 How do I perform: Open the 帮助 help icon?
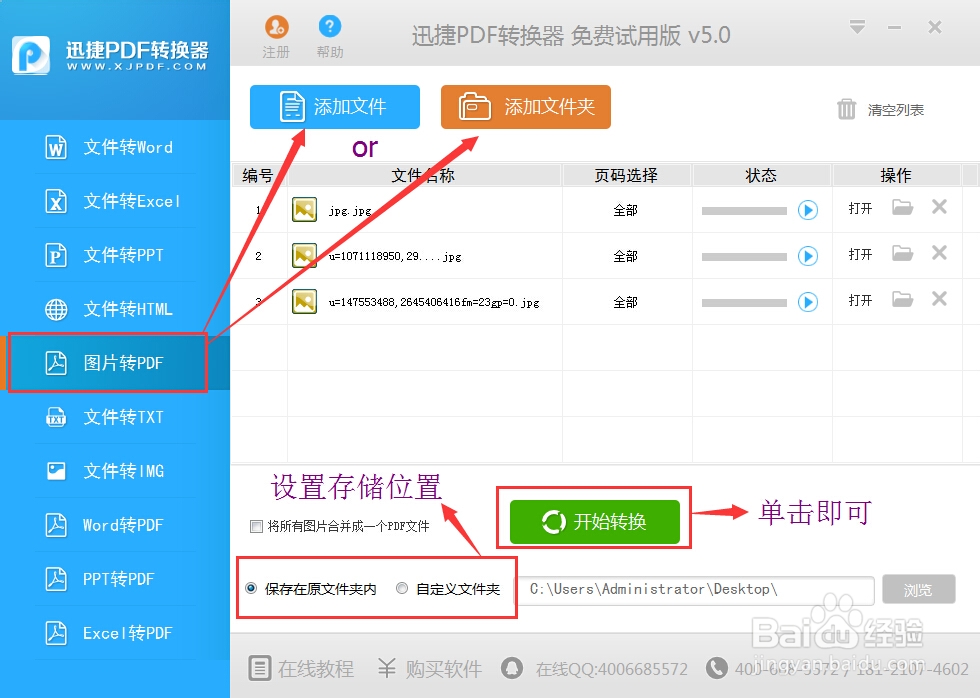click(330, 33)
